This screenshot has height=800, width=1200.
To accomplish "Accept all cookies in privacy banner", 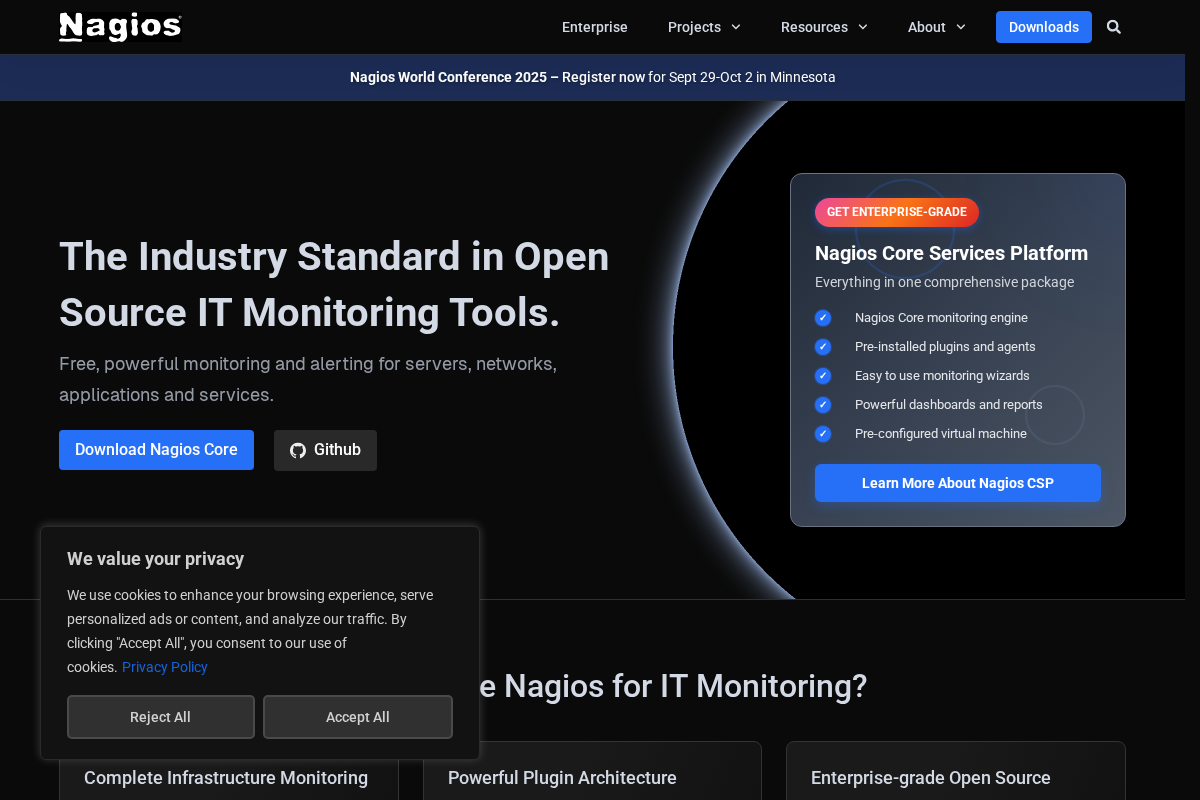I will tap(357, 717).
